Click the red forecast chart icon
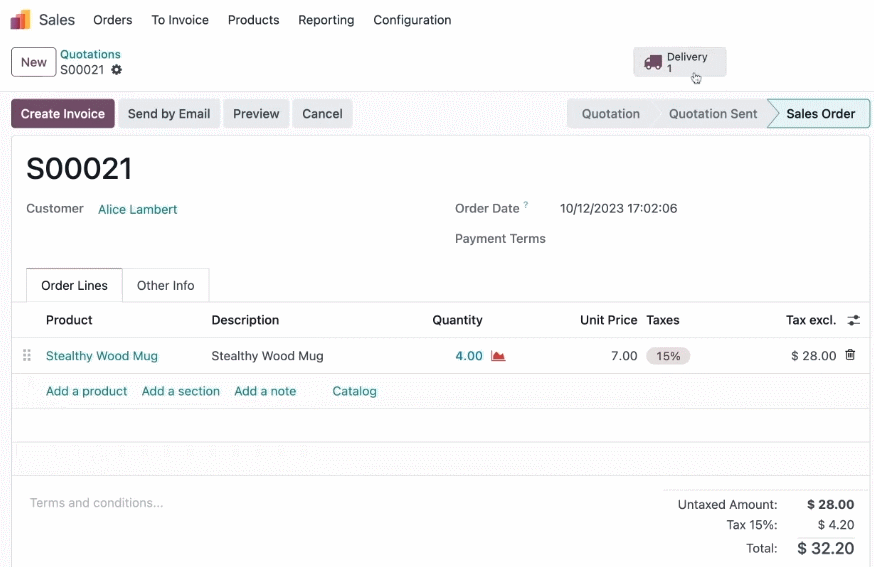Screen dimensions: 874x567 (498, 356)
